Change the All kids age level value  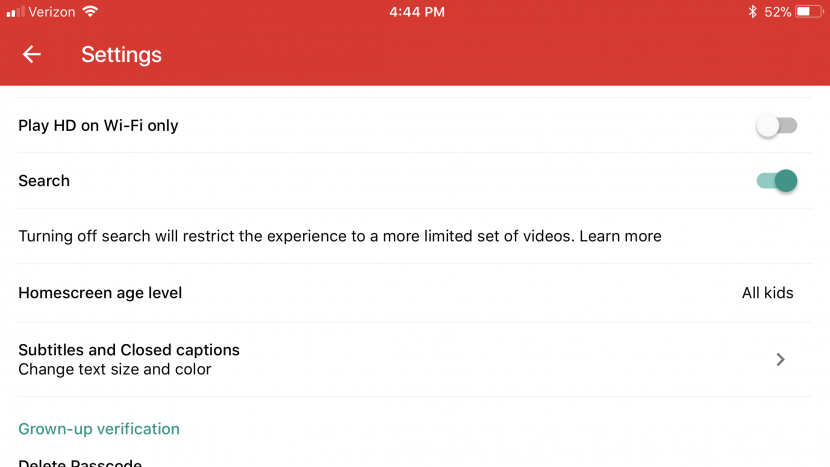pos(768,293)
